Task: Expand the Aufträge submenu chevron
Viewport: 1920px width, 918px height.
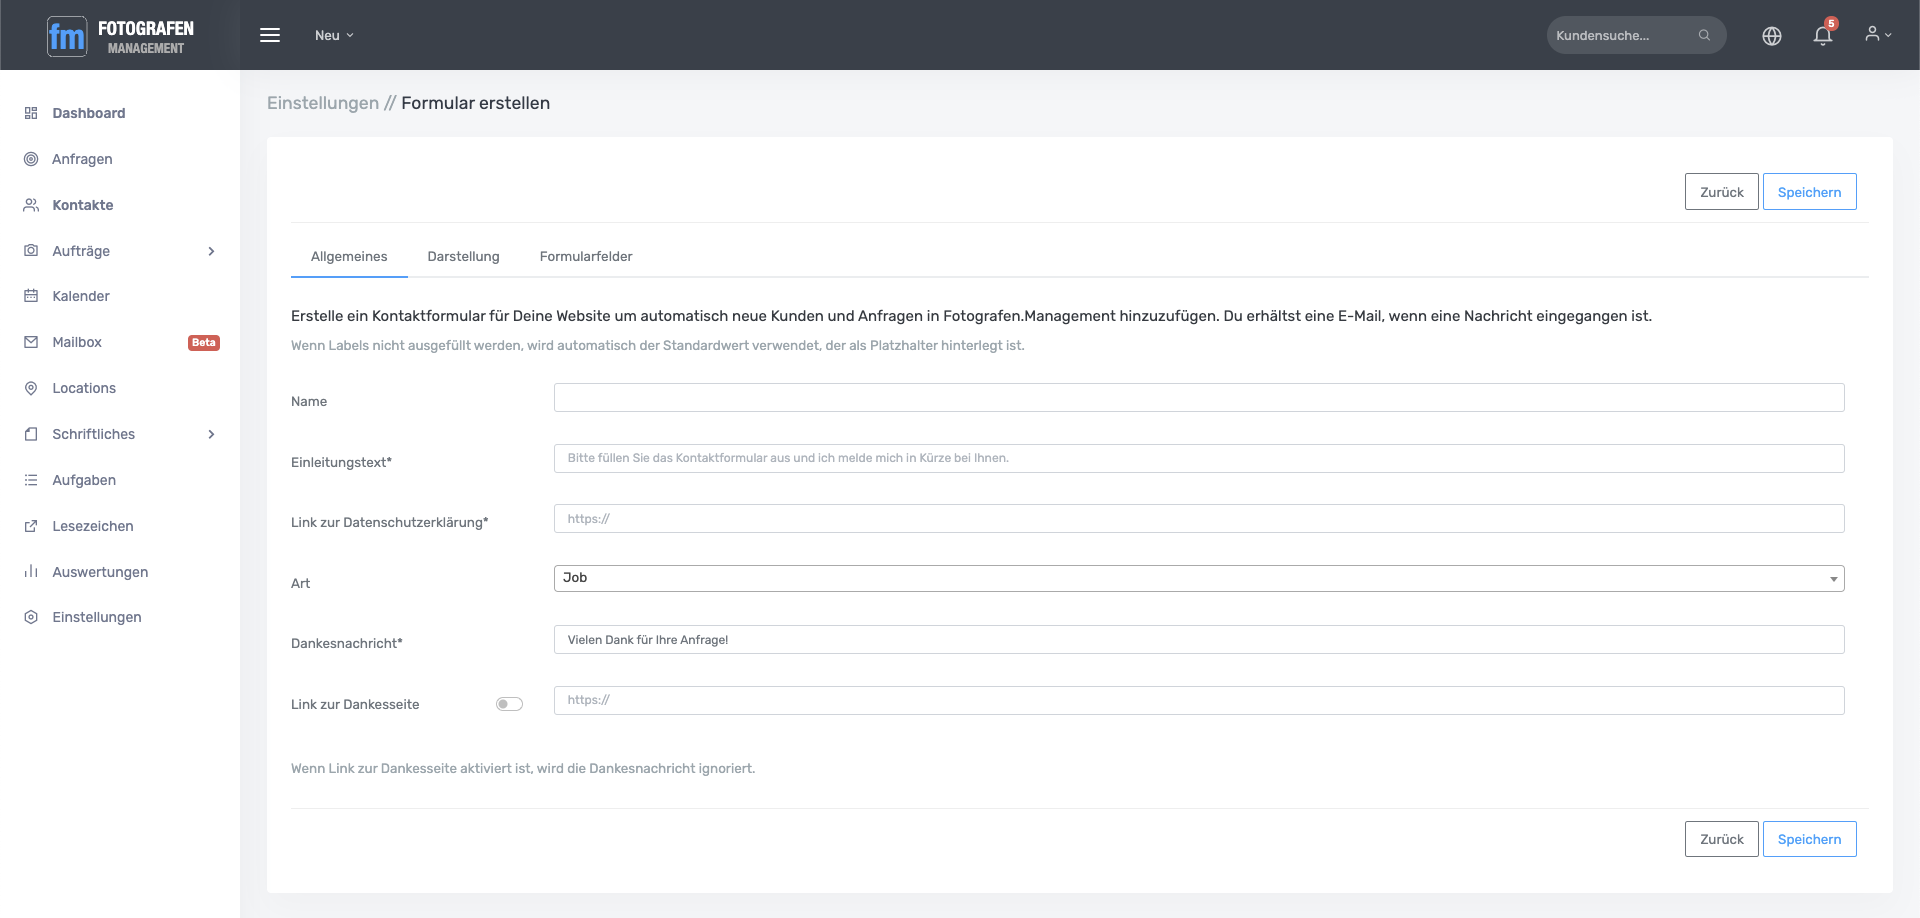Action: tap(211, 251)
